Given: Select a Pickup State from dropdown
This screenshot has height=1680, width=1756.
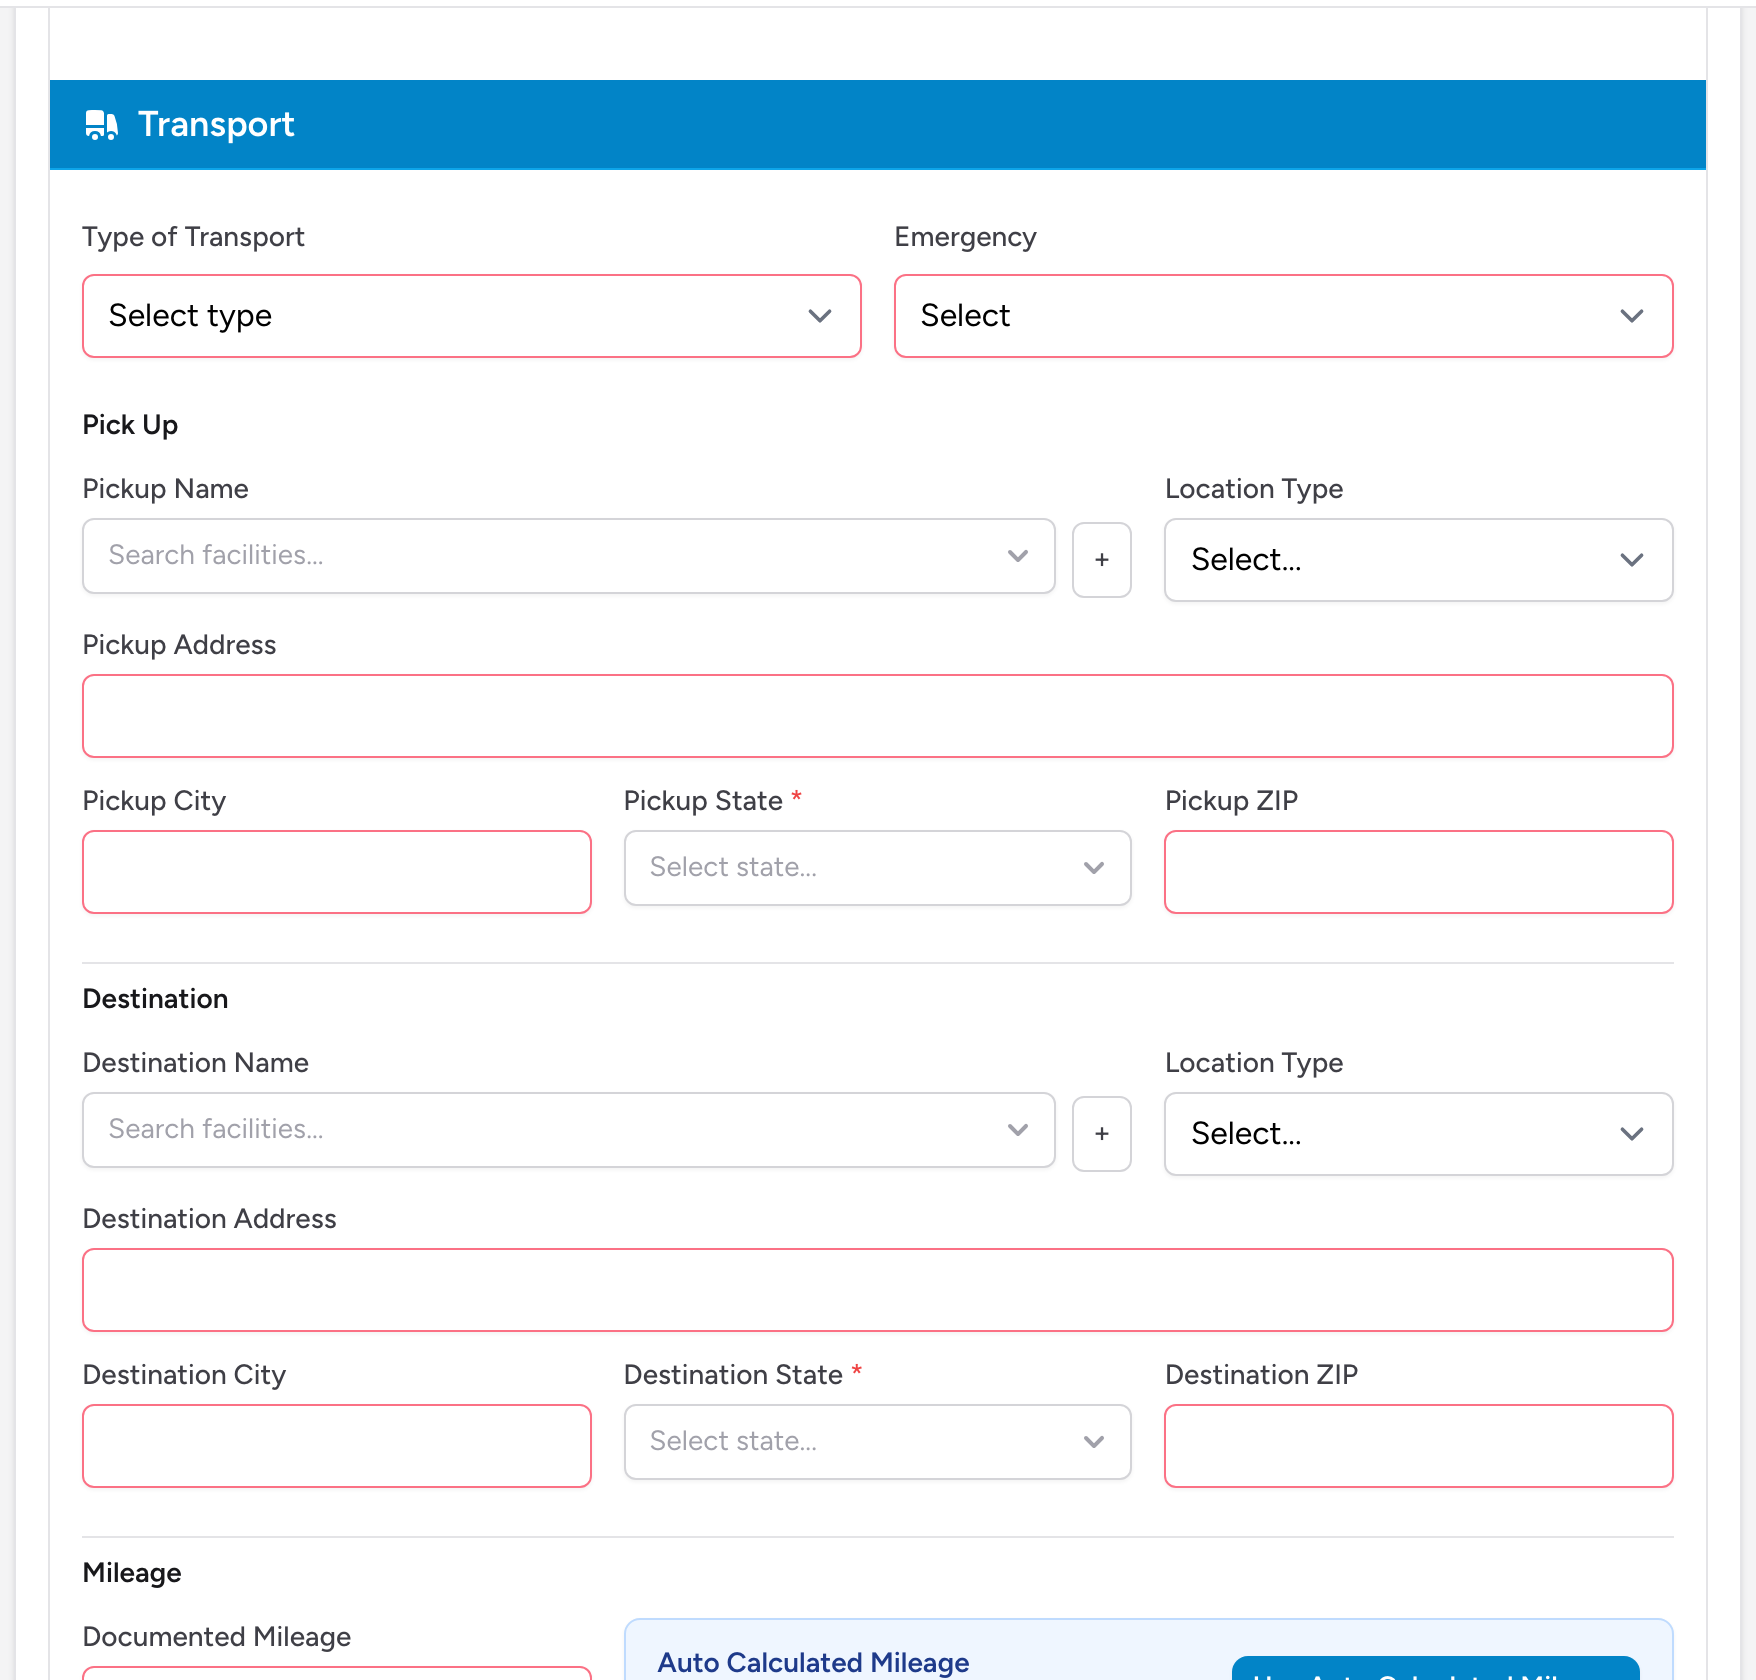Looking at the screenshot, I should (x=877, y=868).
